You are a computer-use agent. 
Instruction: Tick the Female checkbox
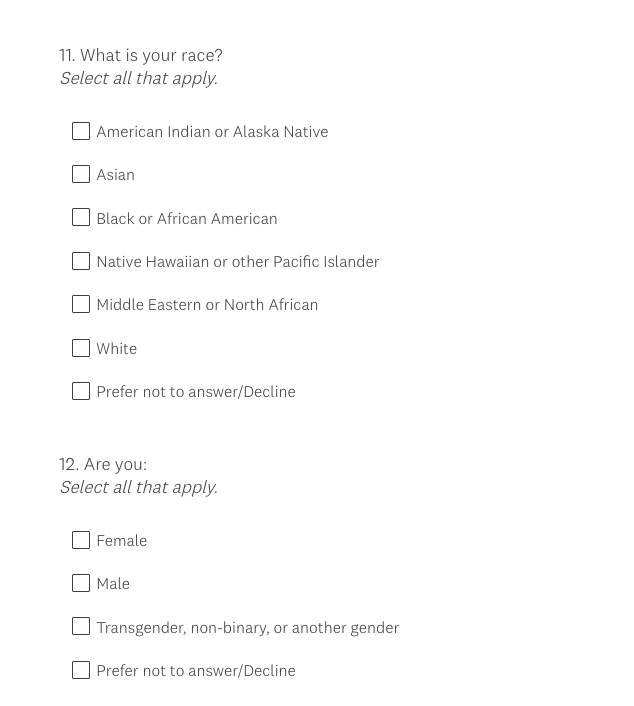pos(81,540)
